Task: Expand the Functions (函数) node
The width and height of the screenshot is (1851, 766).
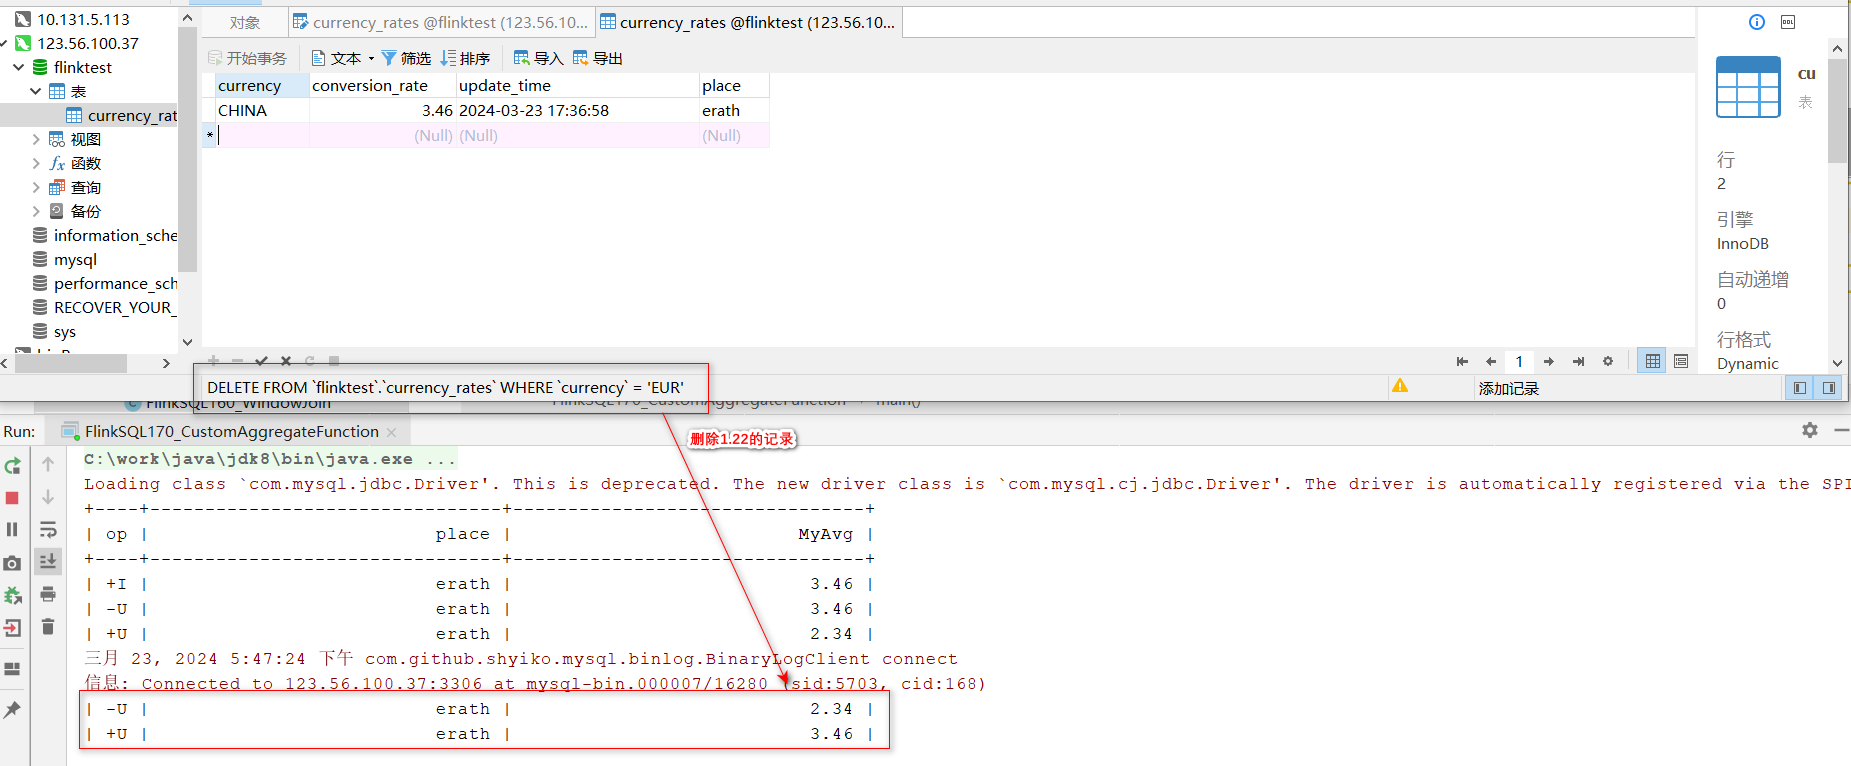Action: pos(36,163)
